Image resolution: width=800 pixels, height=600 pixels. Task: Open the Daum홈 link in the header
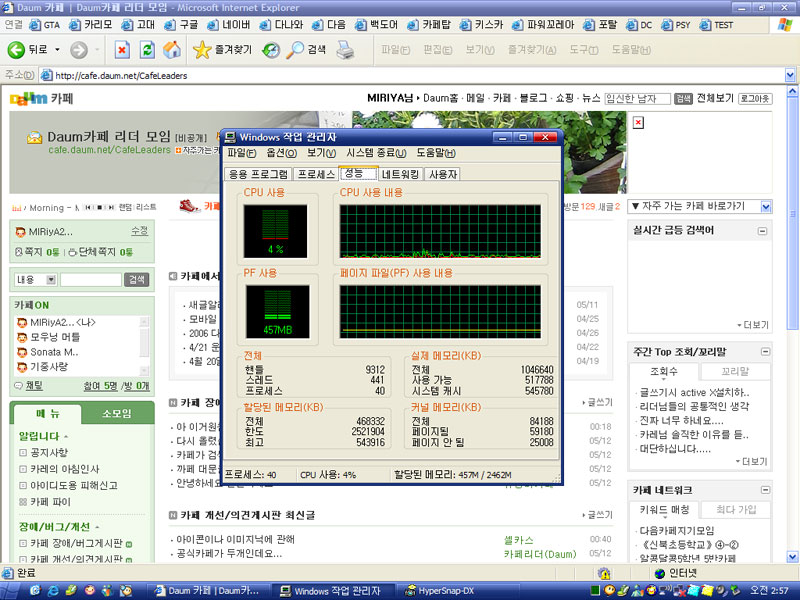(440, 98)
